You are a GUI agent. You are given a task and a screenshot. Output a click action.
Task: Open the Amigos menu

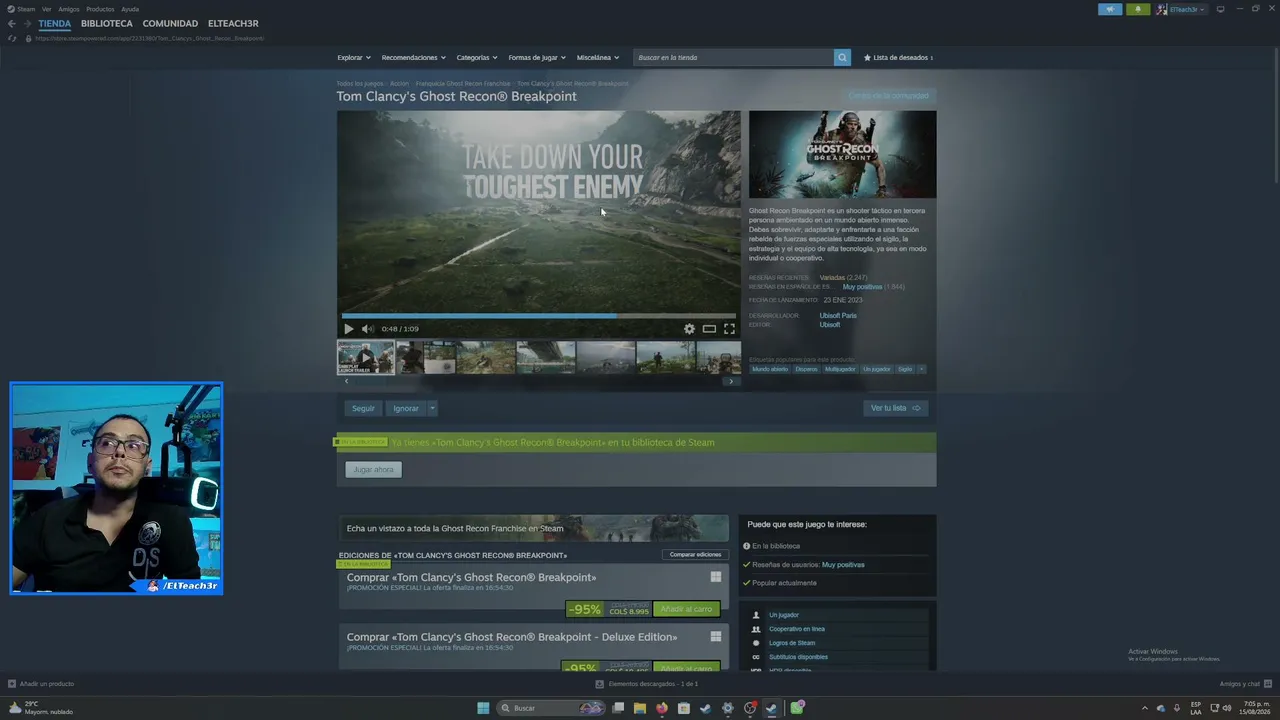tap(69, 9)
